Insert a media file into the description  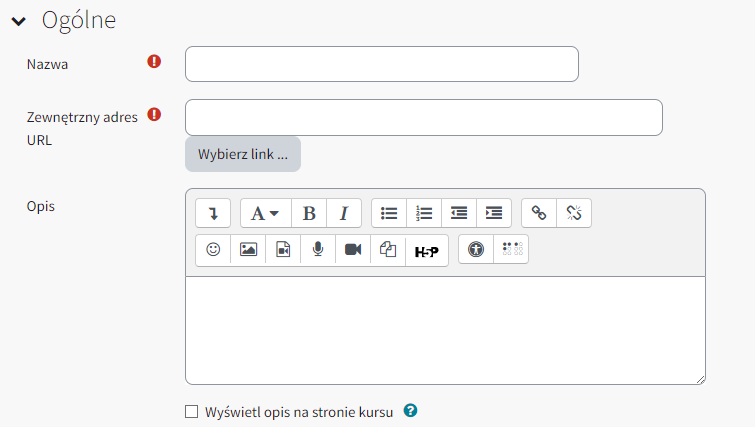[x=283, y=249]
